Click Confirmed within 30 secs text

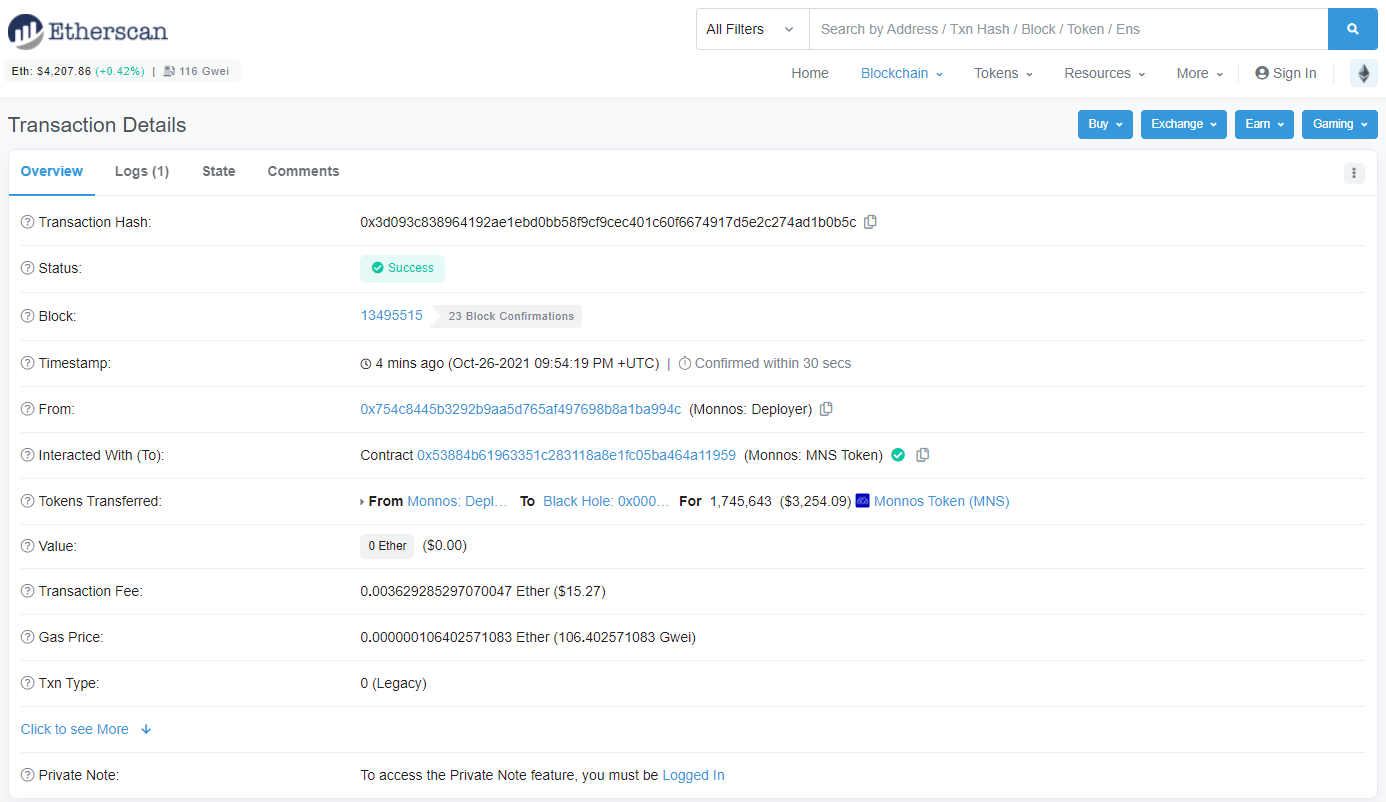coord(773,363)
